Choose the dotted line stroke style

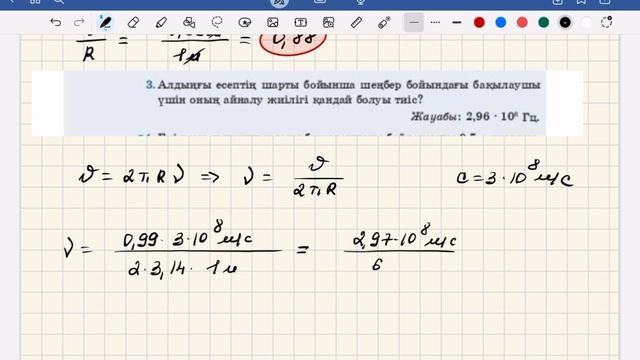coord(436,22)
